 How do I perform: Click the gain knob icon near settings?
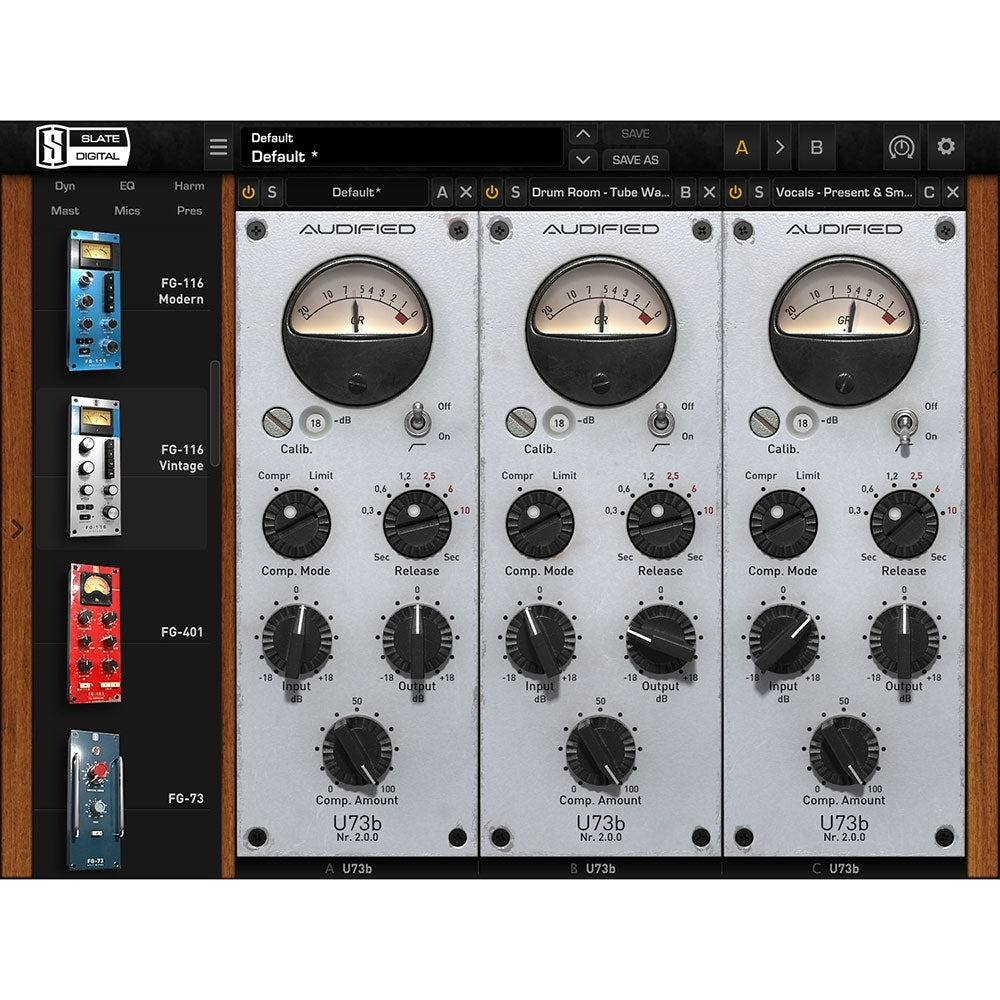[x=901, y=147]
